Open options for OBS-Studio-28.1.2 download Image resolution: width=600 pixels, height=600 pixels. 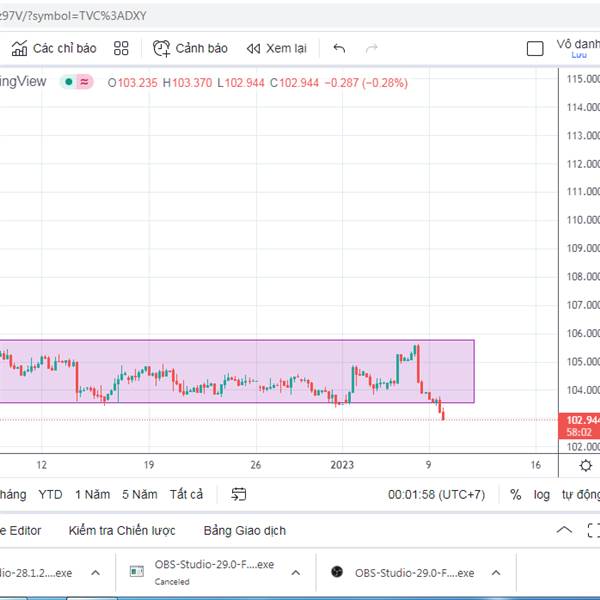coord(95,573)
